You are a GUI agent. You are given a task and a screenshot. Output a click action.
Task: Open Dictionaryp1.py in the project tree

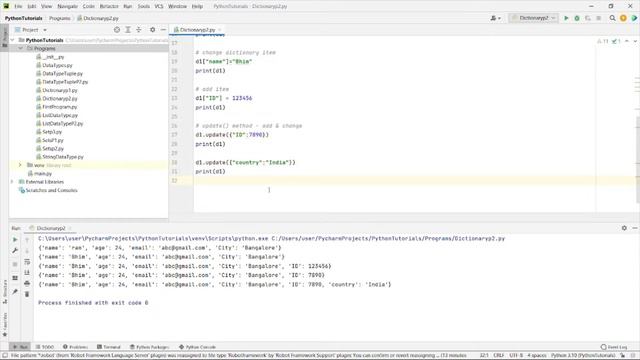[60, 90]
